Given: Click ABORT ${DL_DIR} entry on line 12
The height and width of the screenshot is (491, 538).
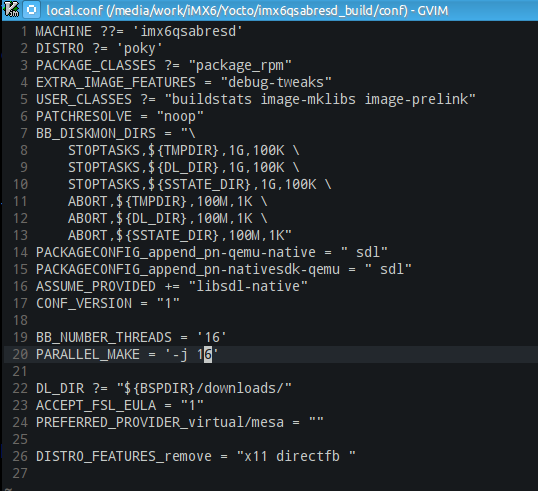Looking at the screenshot, I should (x=167, y=219).
